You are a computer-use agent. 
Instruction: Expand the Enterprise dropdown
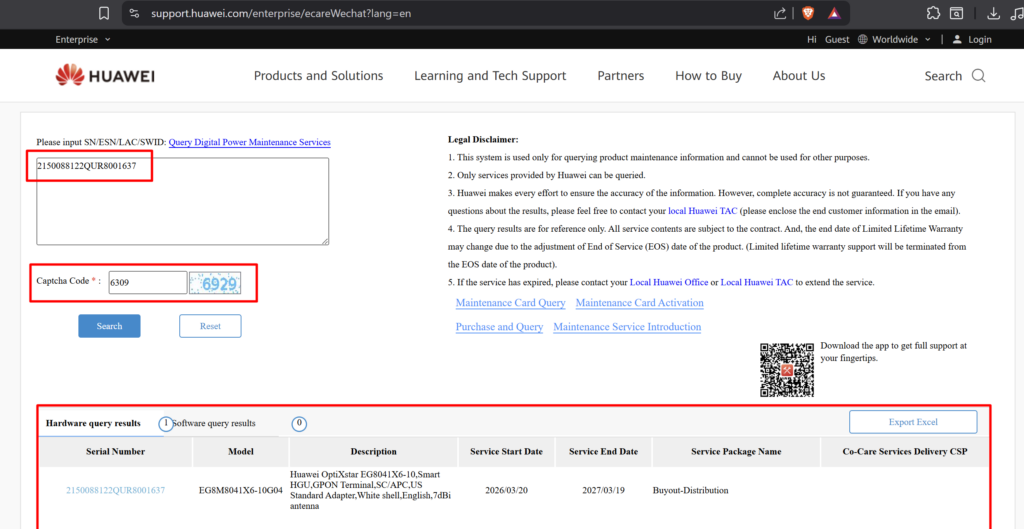pos(83,39)
